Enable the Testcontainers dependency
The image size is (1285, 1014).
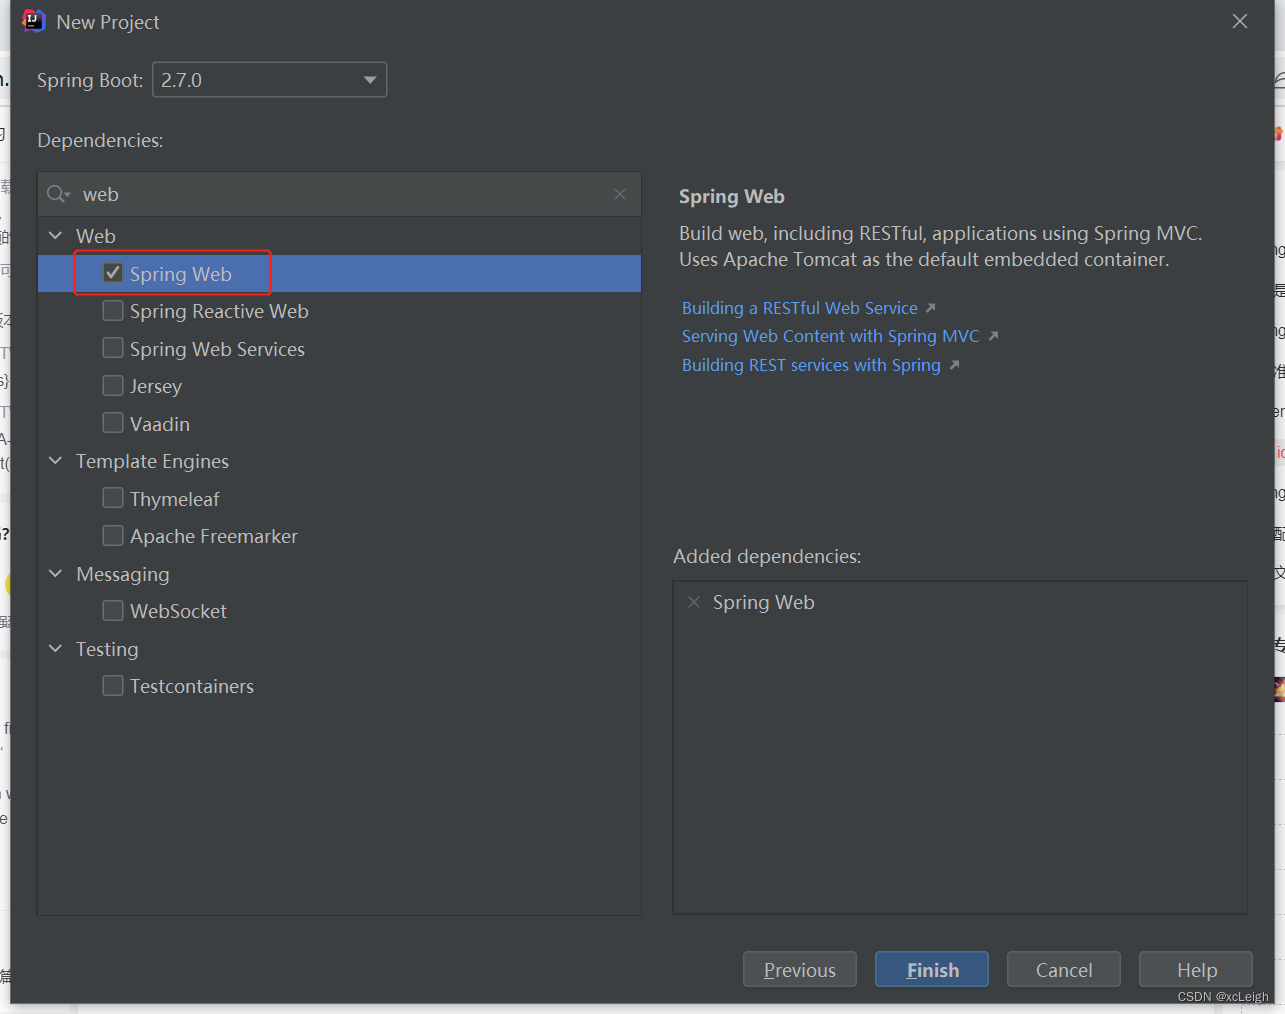tap(113, 685)
